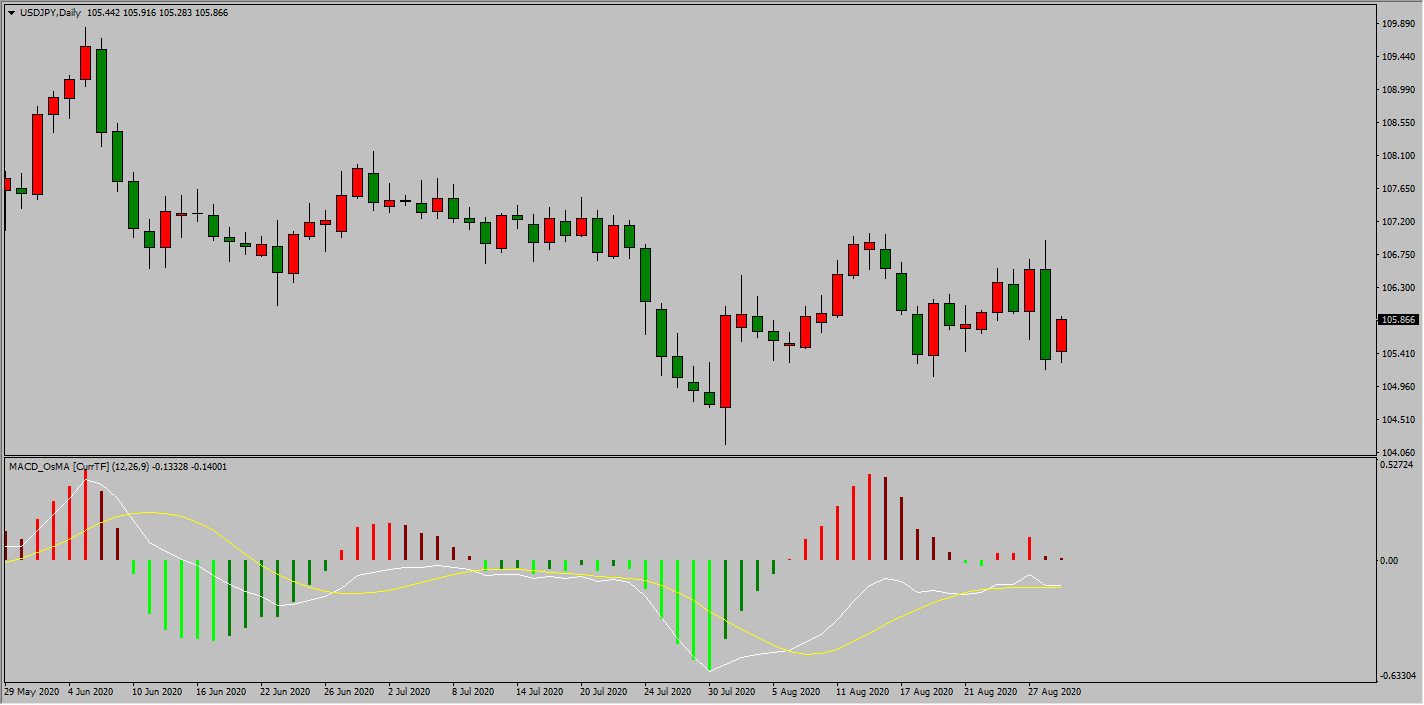Screen dimensions: 1424x705
Task: Select the longest green histogram bar near 30 Jul 2020
Action: 709,615
